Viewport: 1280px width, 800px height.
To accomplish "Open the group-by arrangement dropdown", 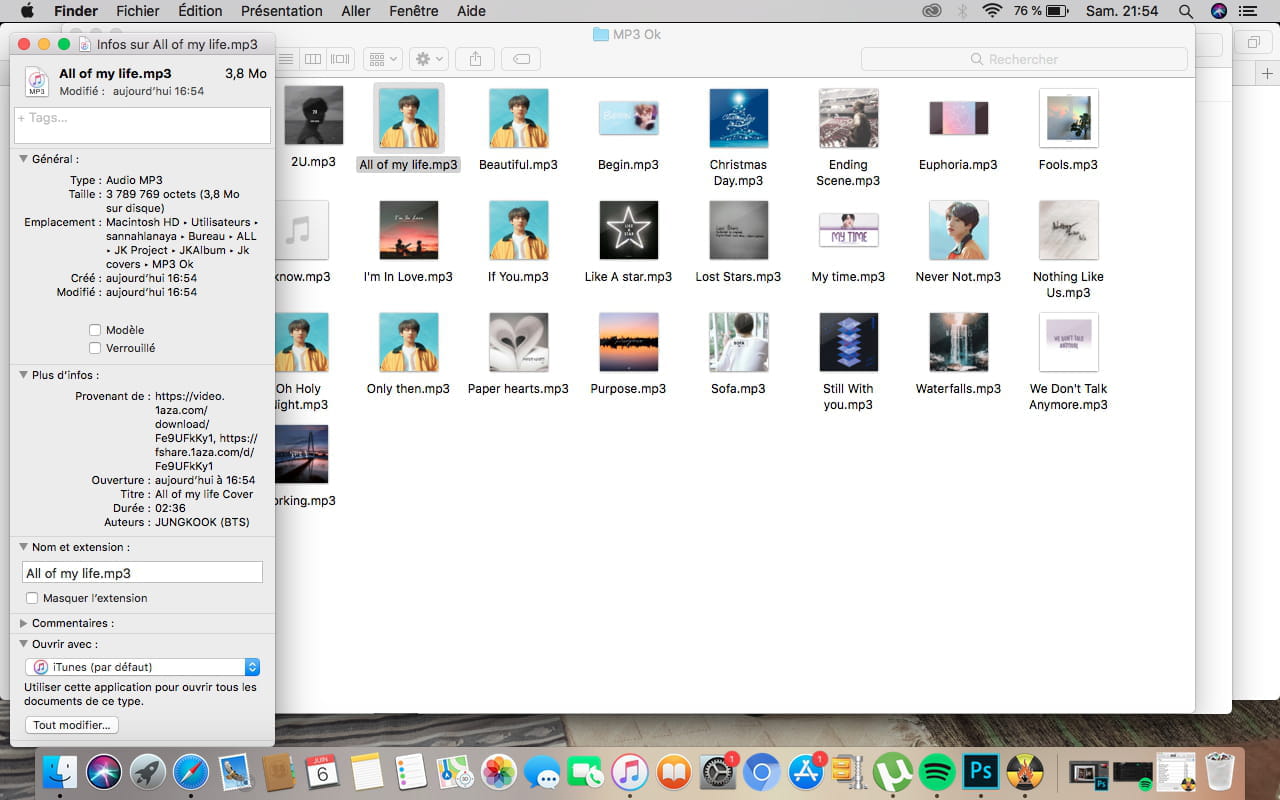I will pos(383,59).
